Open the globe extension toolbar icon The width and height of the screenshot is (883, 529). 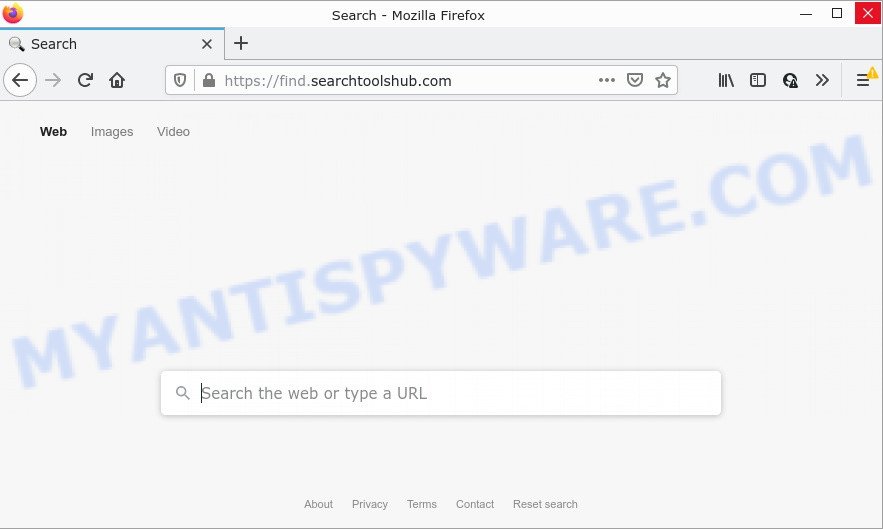coord(790,81)
